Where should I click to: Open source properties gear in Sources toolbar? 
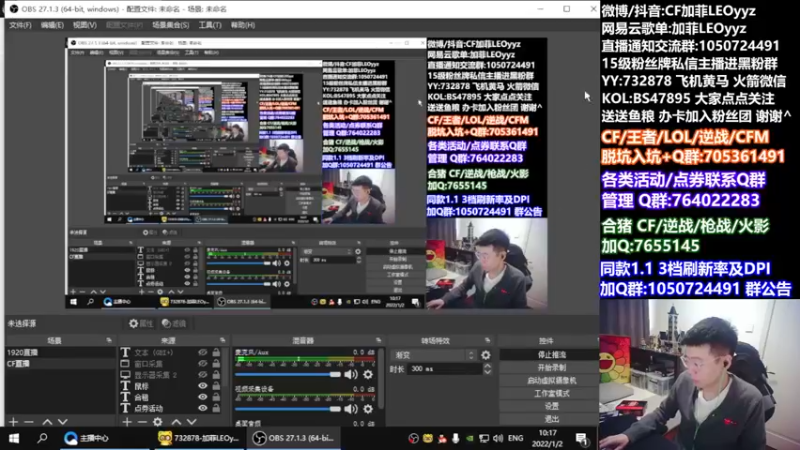coord(158,422)
